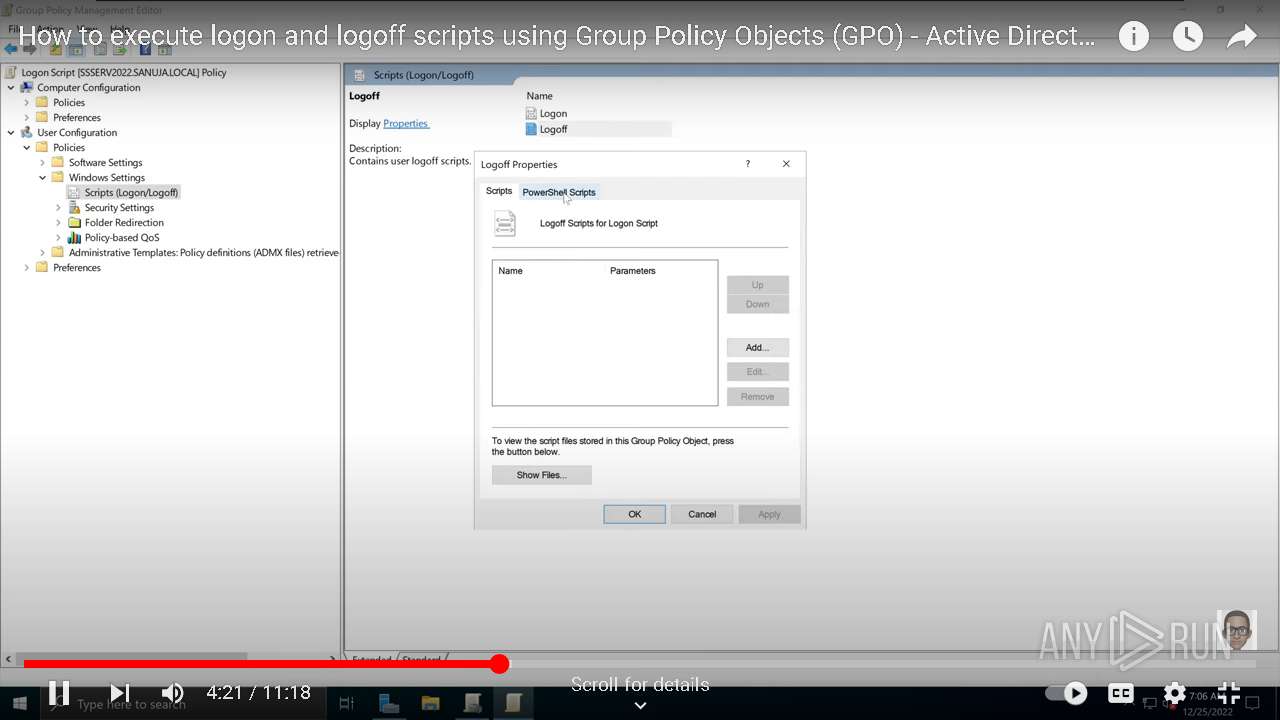
Task: Expand the Administrative Templates node
Action: coord(43,252)
